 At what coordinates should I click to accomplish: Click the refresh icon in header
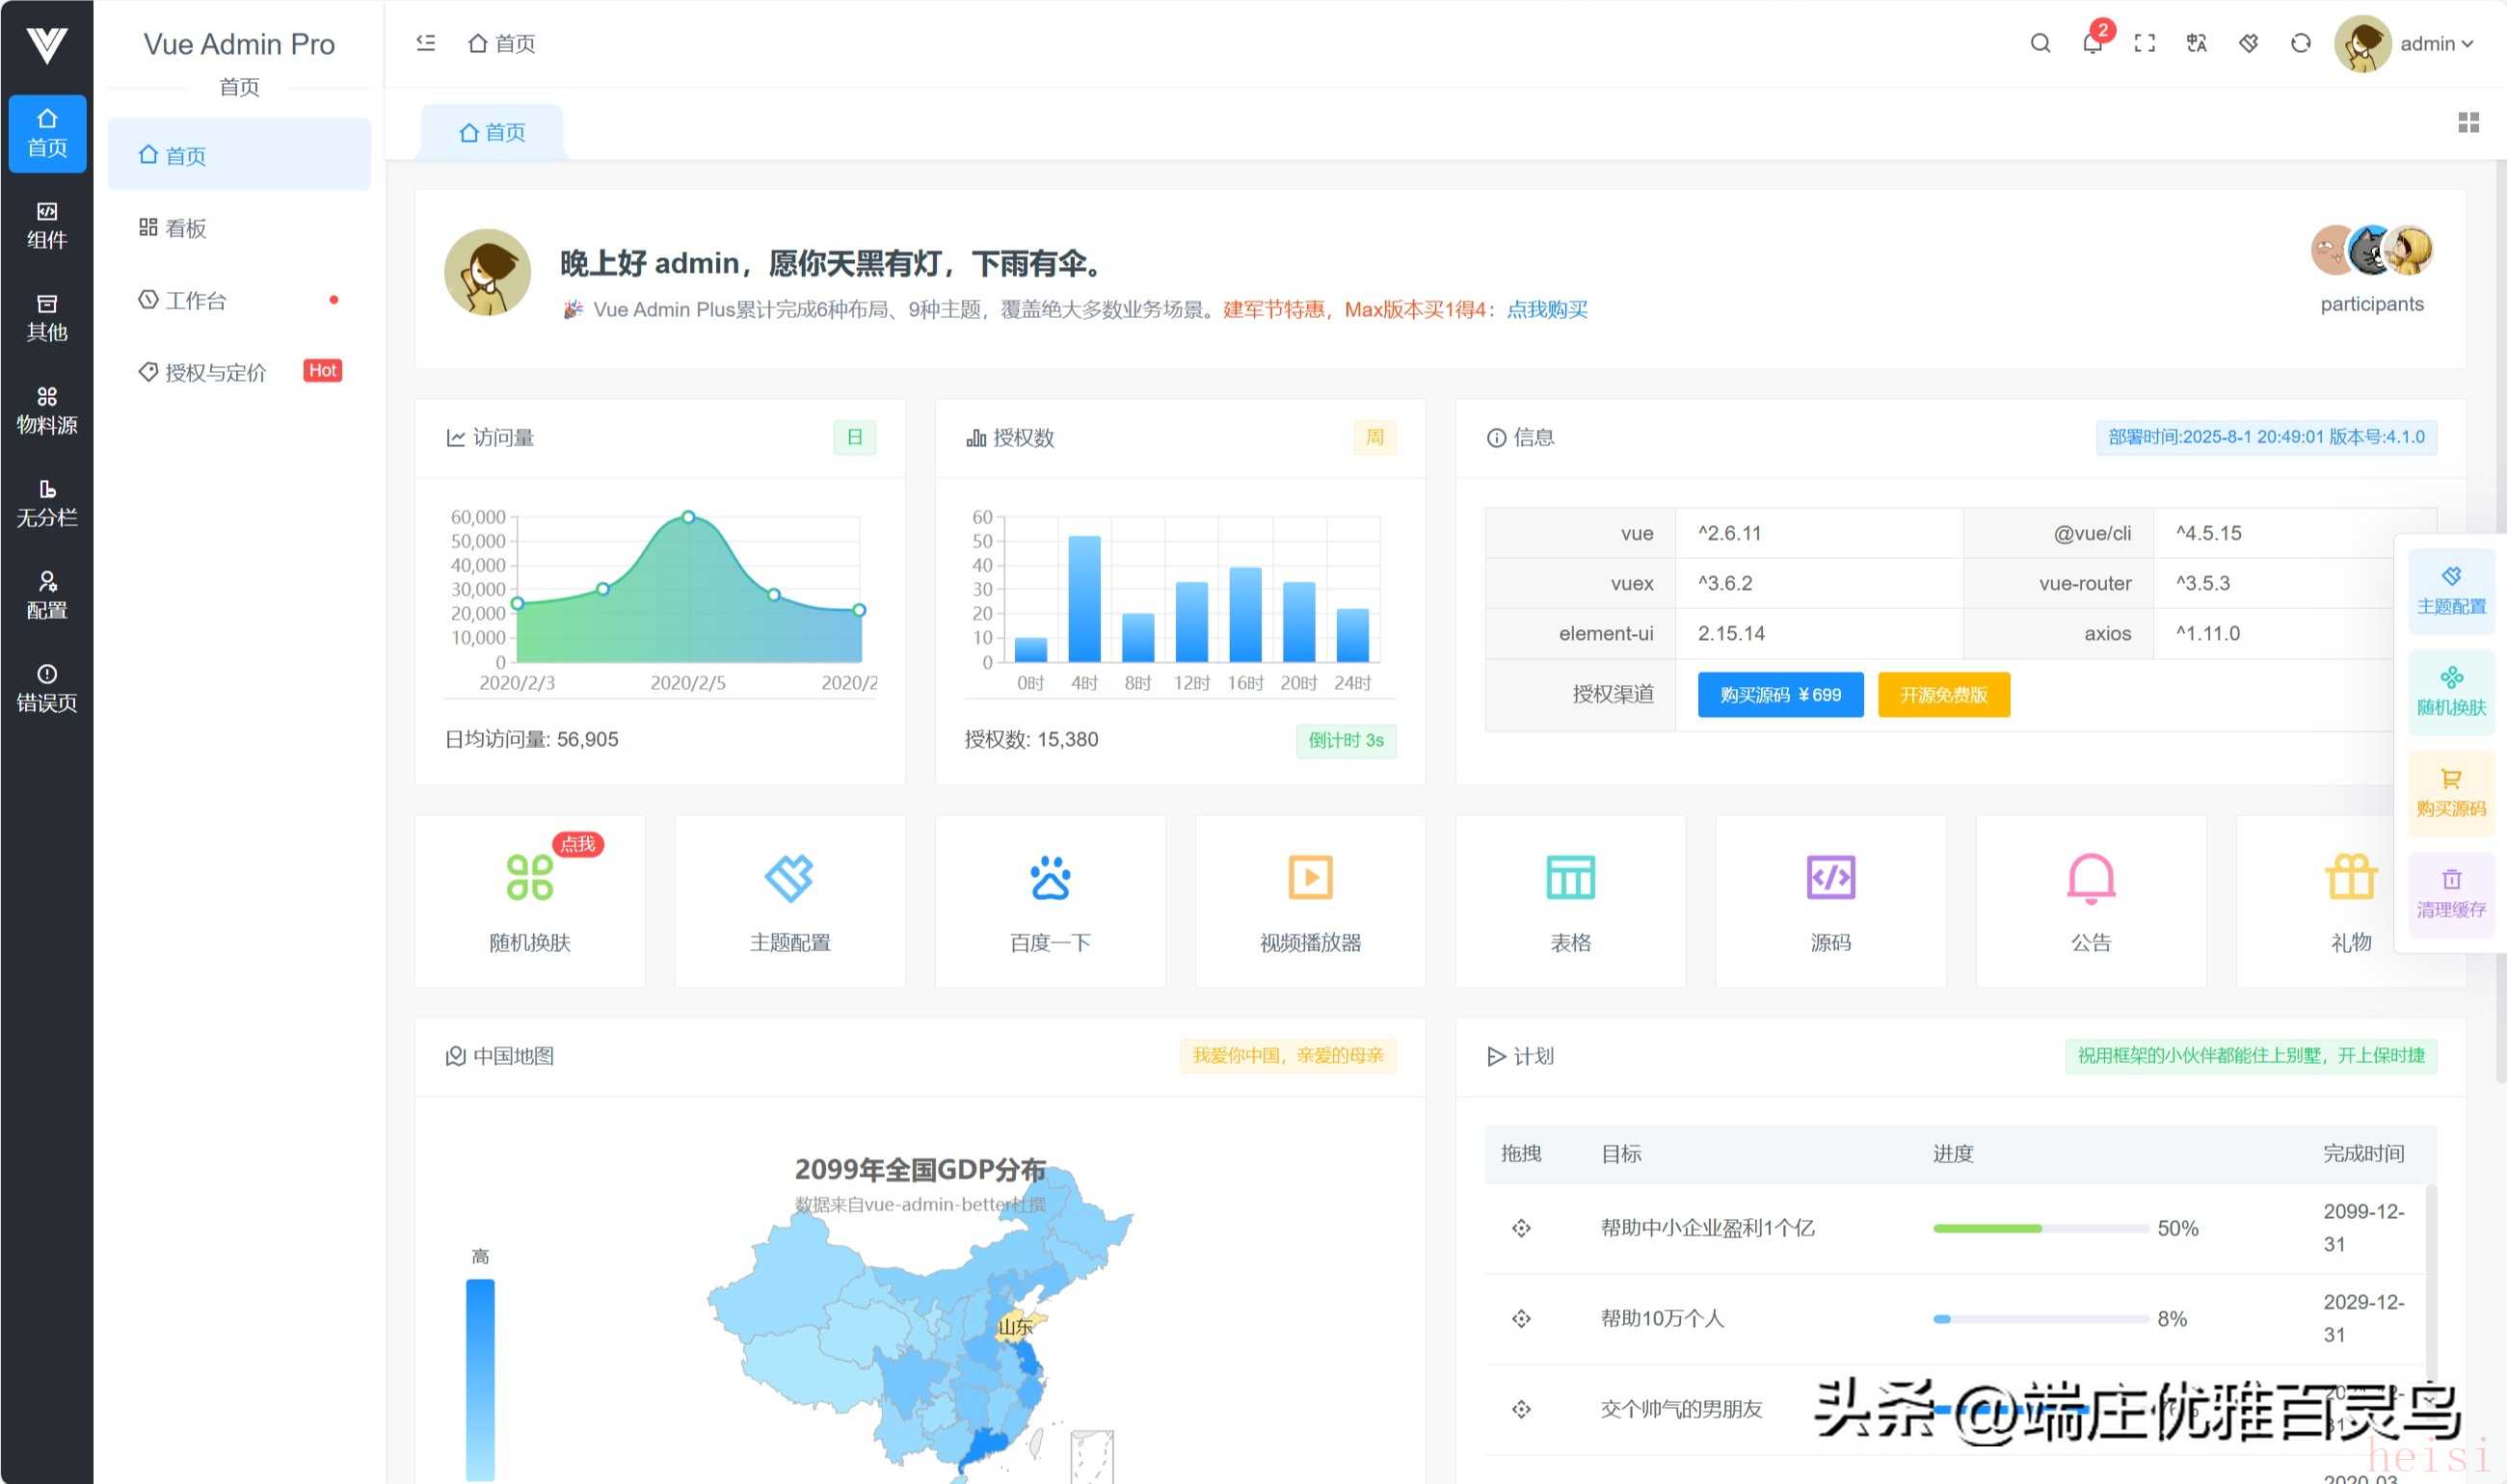[x=2300, y=43]
